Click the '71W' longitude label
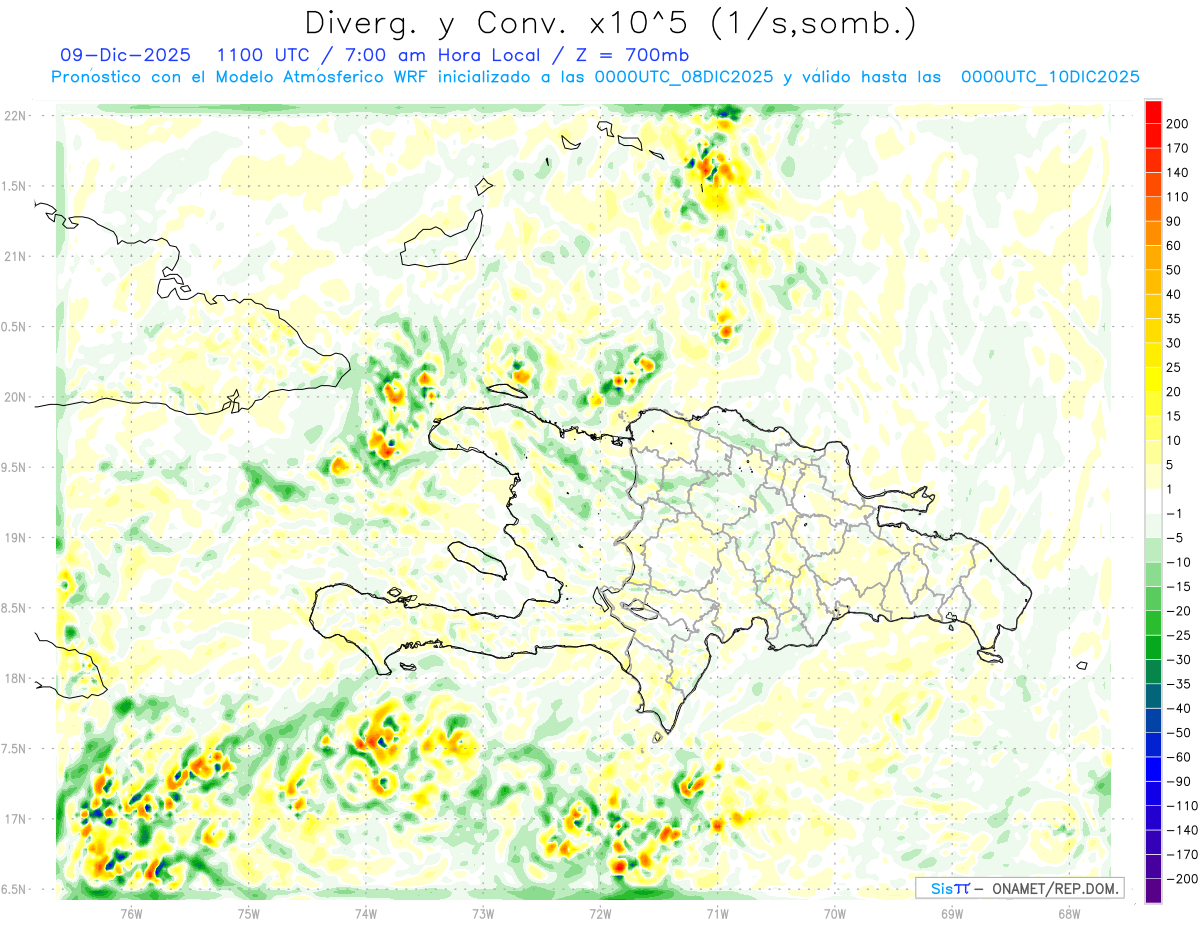 717,913
